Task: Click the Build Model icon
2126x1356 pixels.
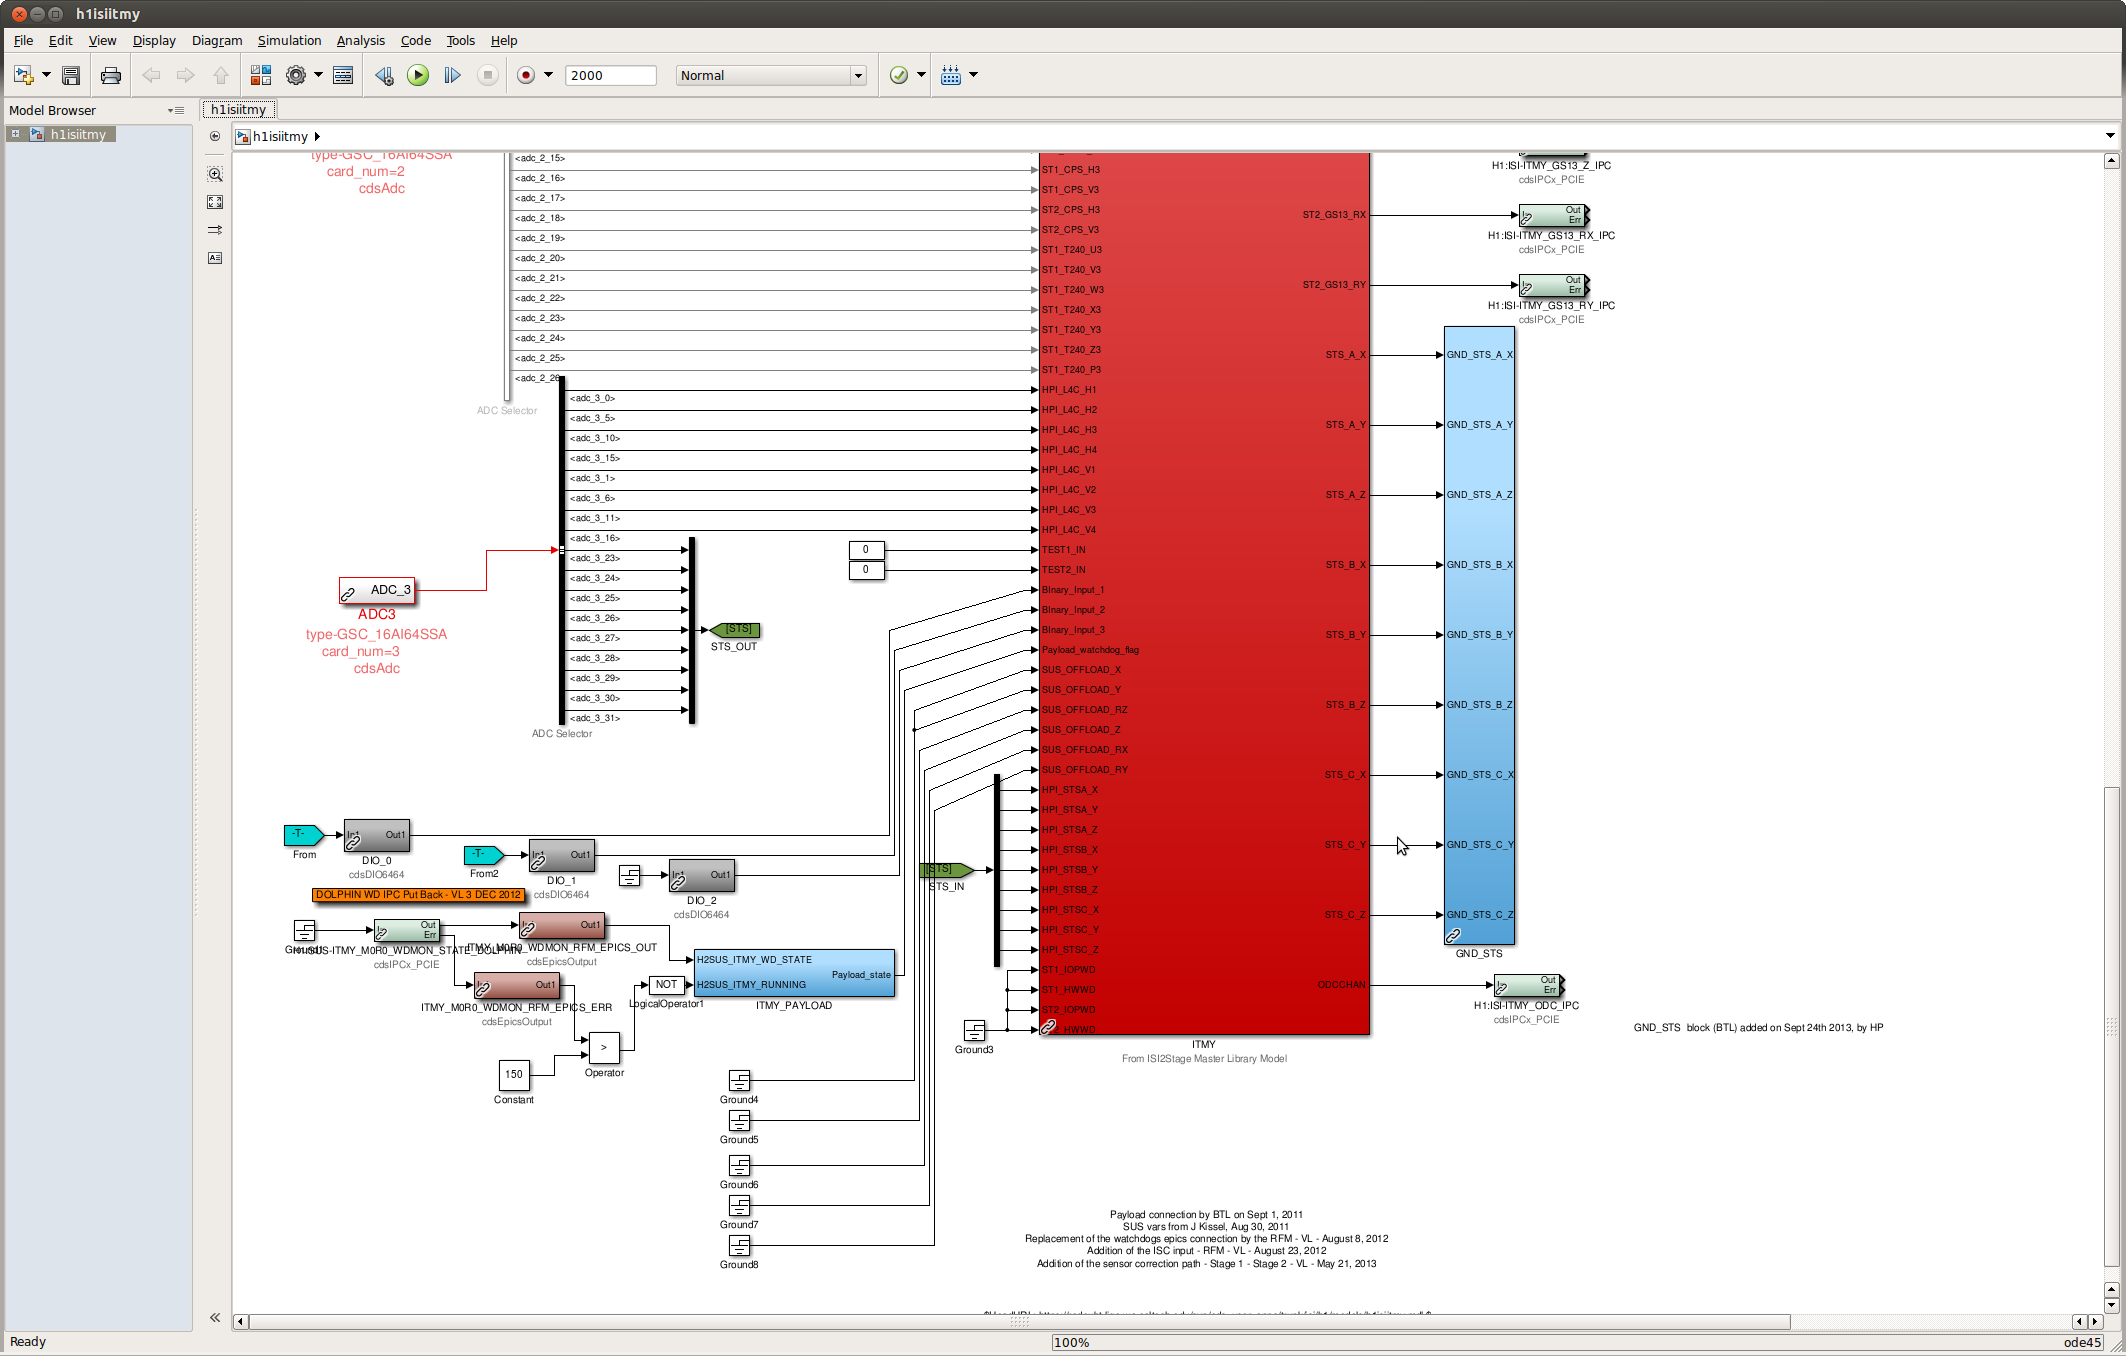Action: coord(951,75)
